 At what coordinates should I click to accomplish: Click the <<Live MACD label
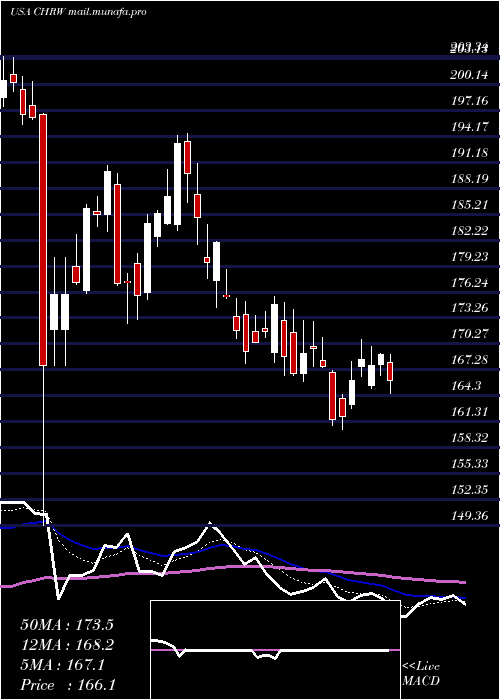point(421,674)
